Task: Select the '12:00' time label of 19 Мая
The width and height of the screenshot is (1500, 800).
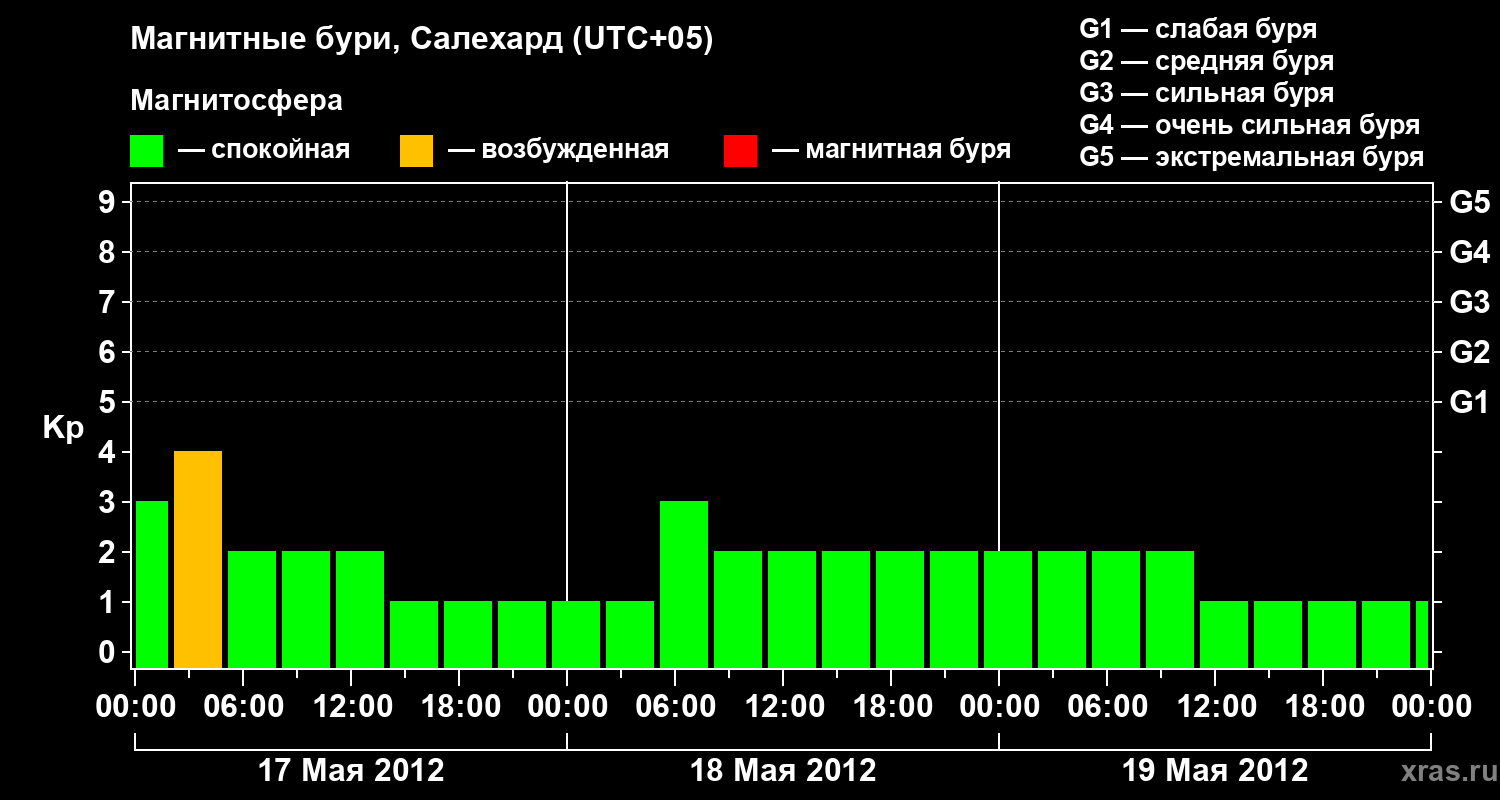Action: point(1215,707)
